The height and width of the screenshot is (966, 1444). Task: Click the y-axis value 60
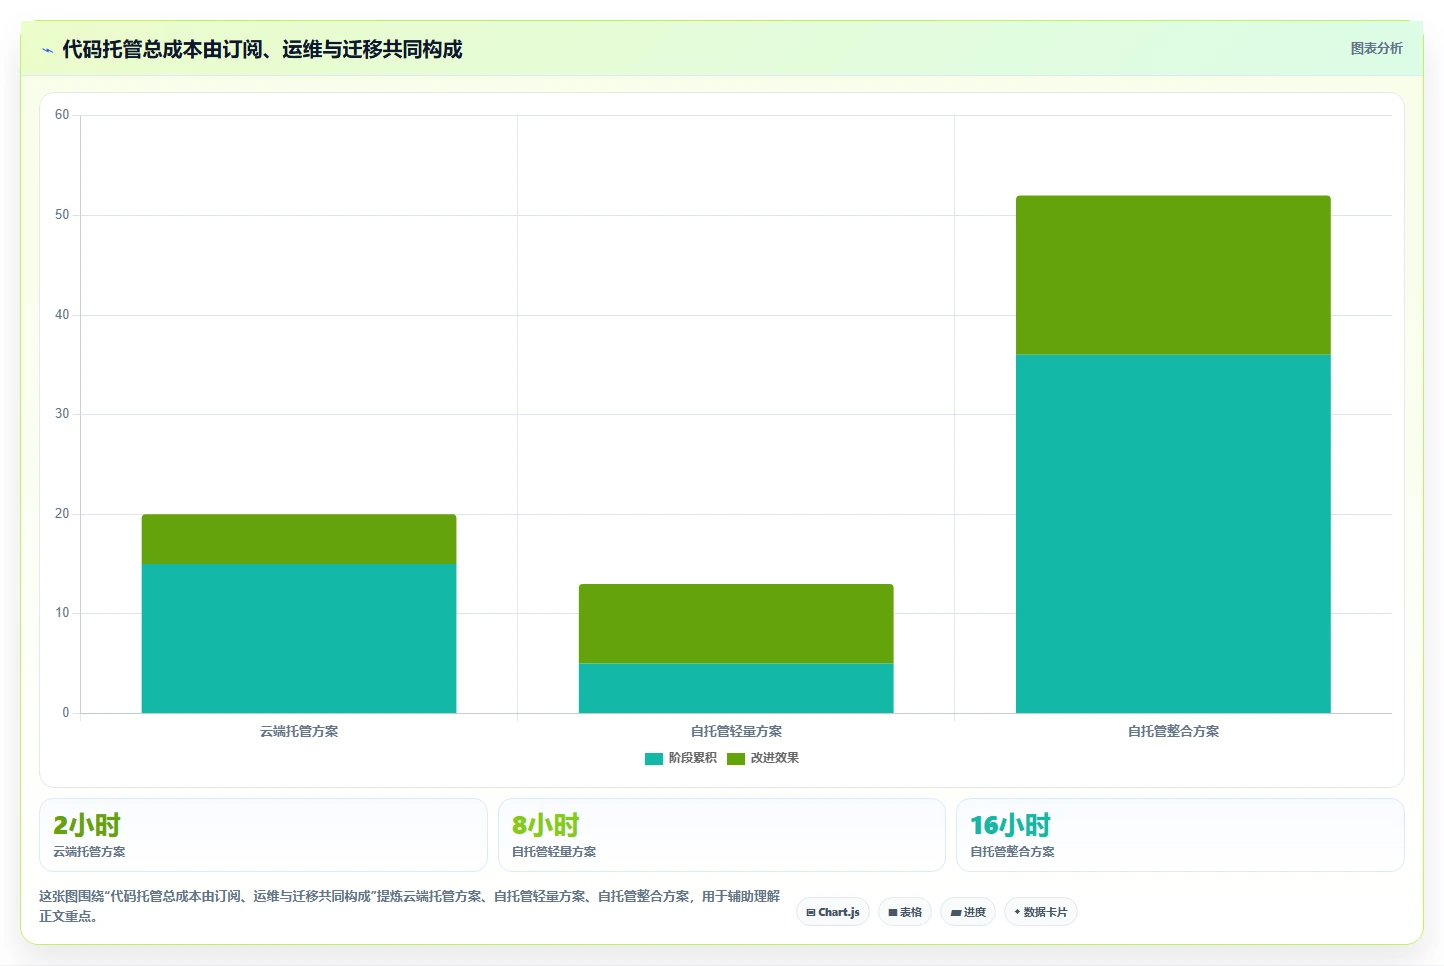click(62, 115)
